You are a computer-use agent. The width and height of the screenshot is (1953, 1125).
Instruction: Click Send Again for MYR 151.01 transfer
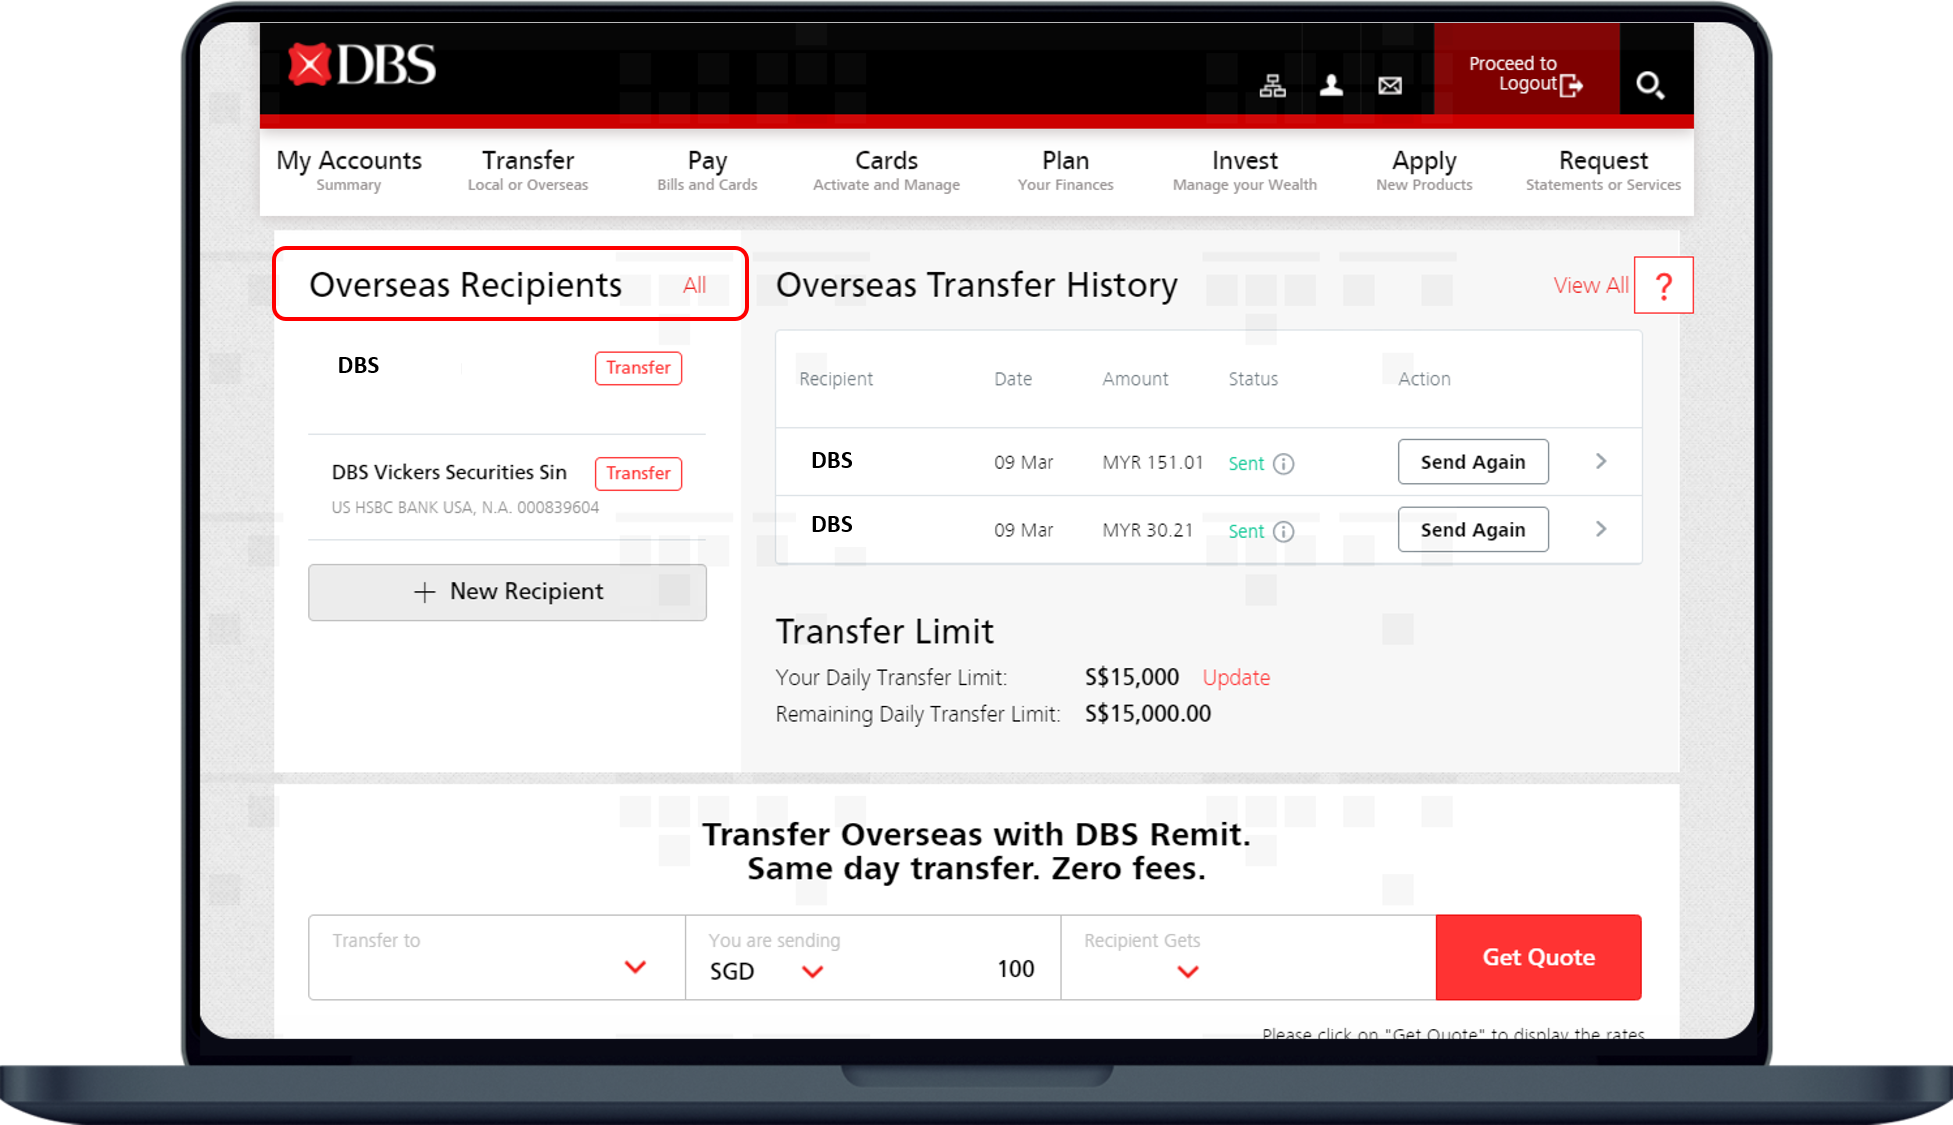[1473, 462]
